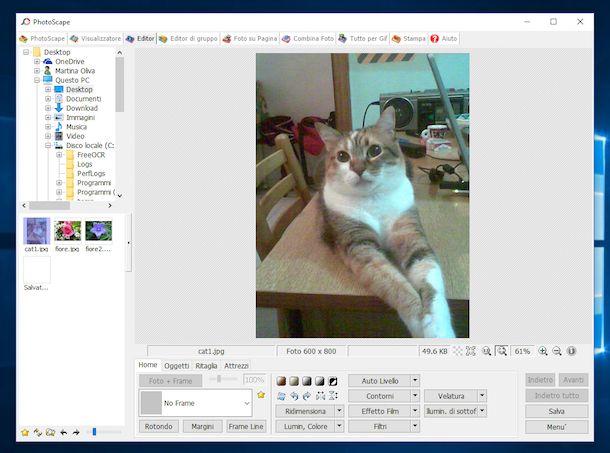Select the Download folder in the tree
610x453 pixels.
point(82,108)
